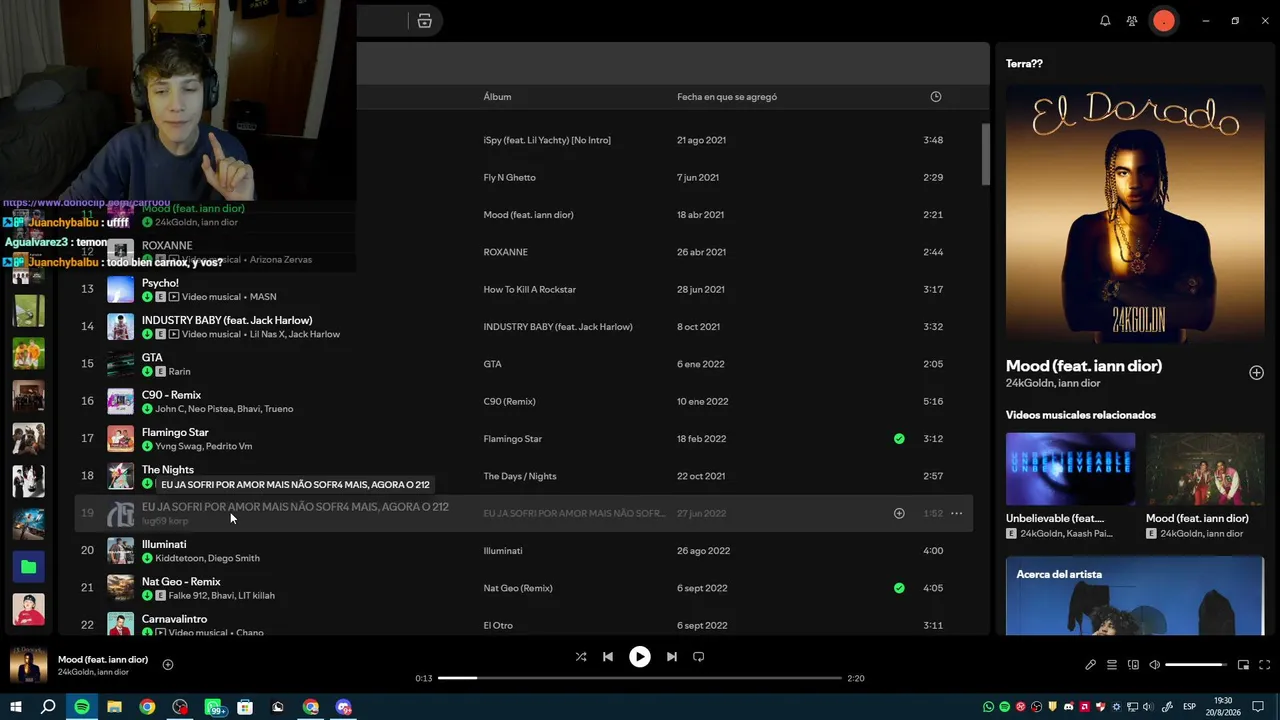Open the friend activity icon
This screenshot has width=1280, height=720.
pos(1132,21)
